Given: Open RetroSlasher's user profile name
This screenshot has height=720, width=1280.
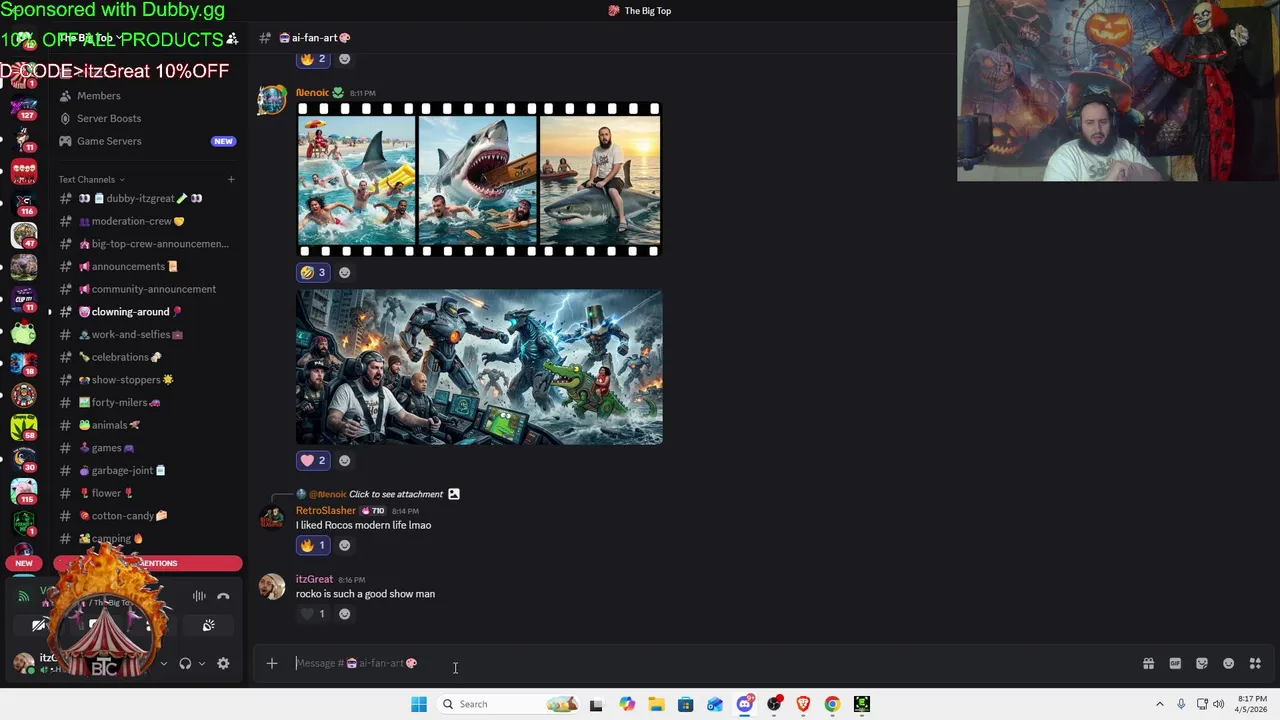Looking at the screenshot, I should pyautogui.click(x=326, y=511).
